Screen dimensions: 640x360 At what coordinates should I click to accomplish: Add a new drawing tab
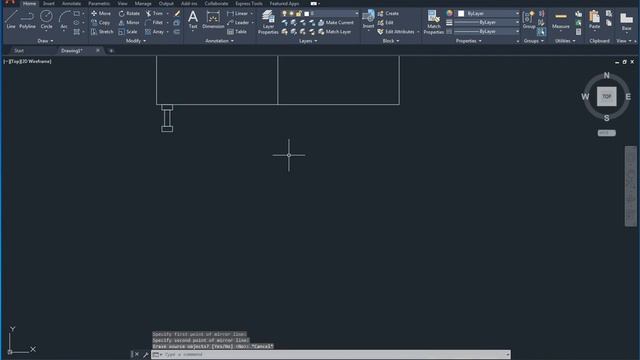111,51
